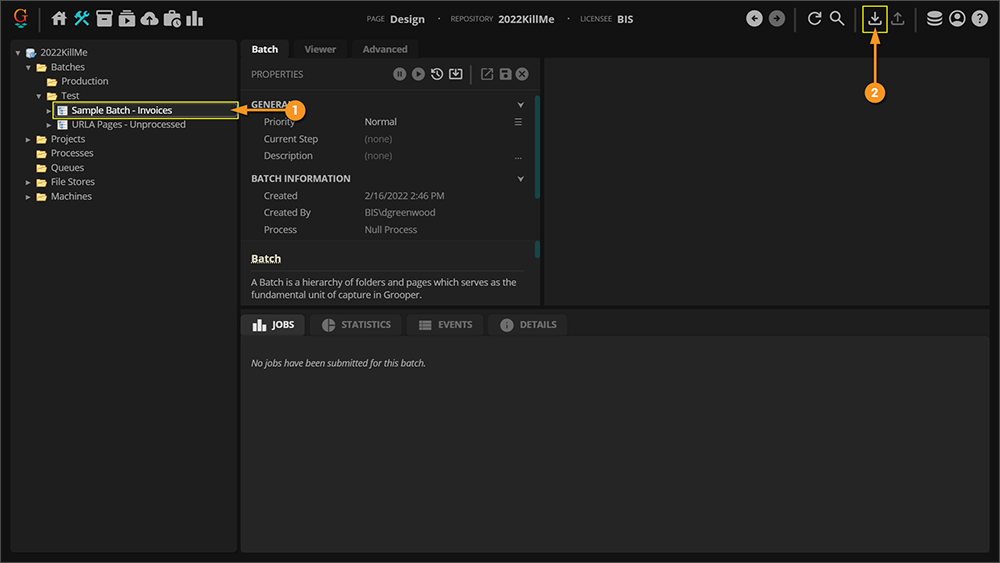This screenshot has width=1000, height=563.
Task: Collapse the Batches folder arrow
Action: pyautogui.click(x=29, y=68)
